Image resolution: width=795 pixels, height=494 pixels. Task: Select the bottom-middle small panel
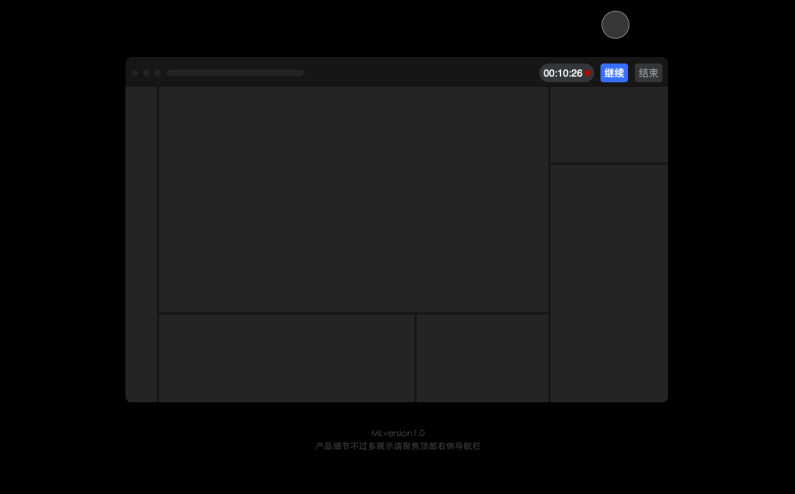point(482,358)
